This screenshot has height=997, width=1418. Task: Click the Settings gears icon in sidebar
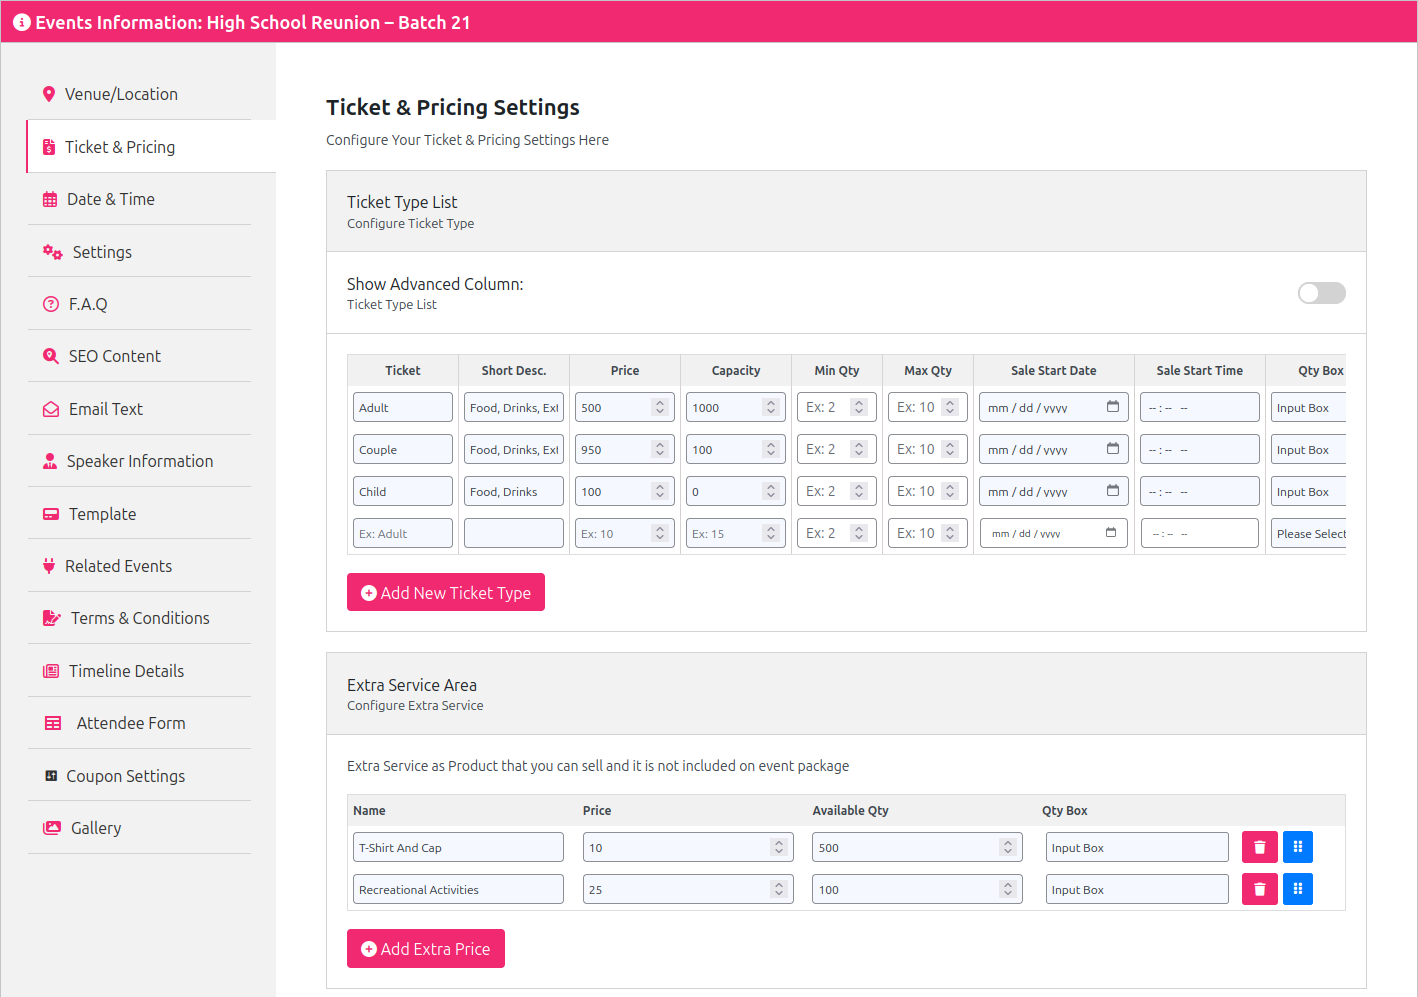(52, 252)
